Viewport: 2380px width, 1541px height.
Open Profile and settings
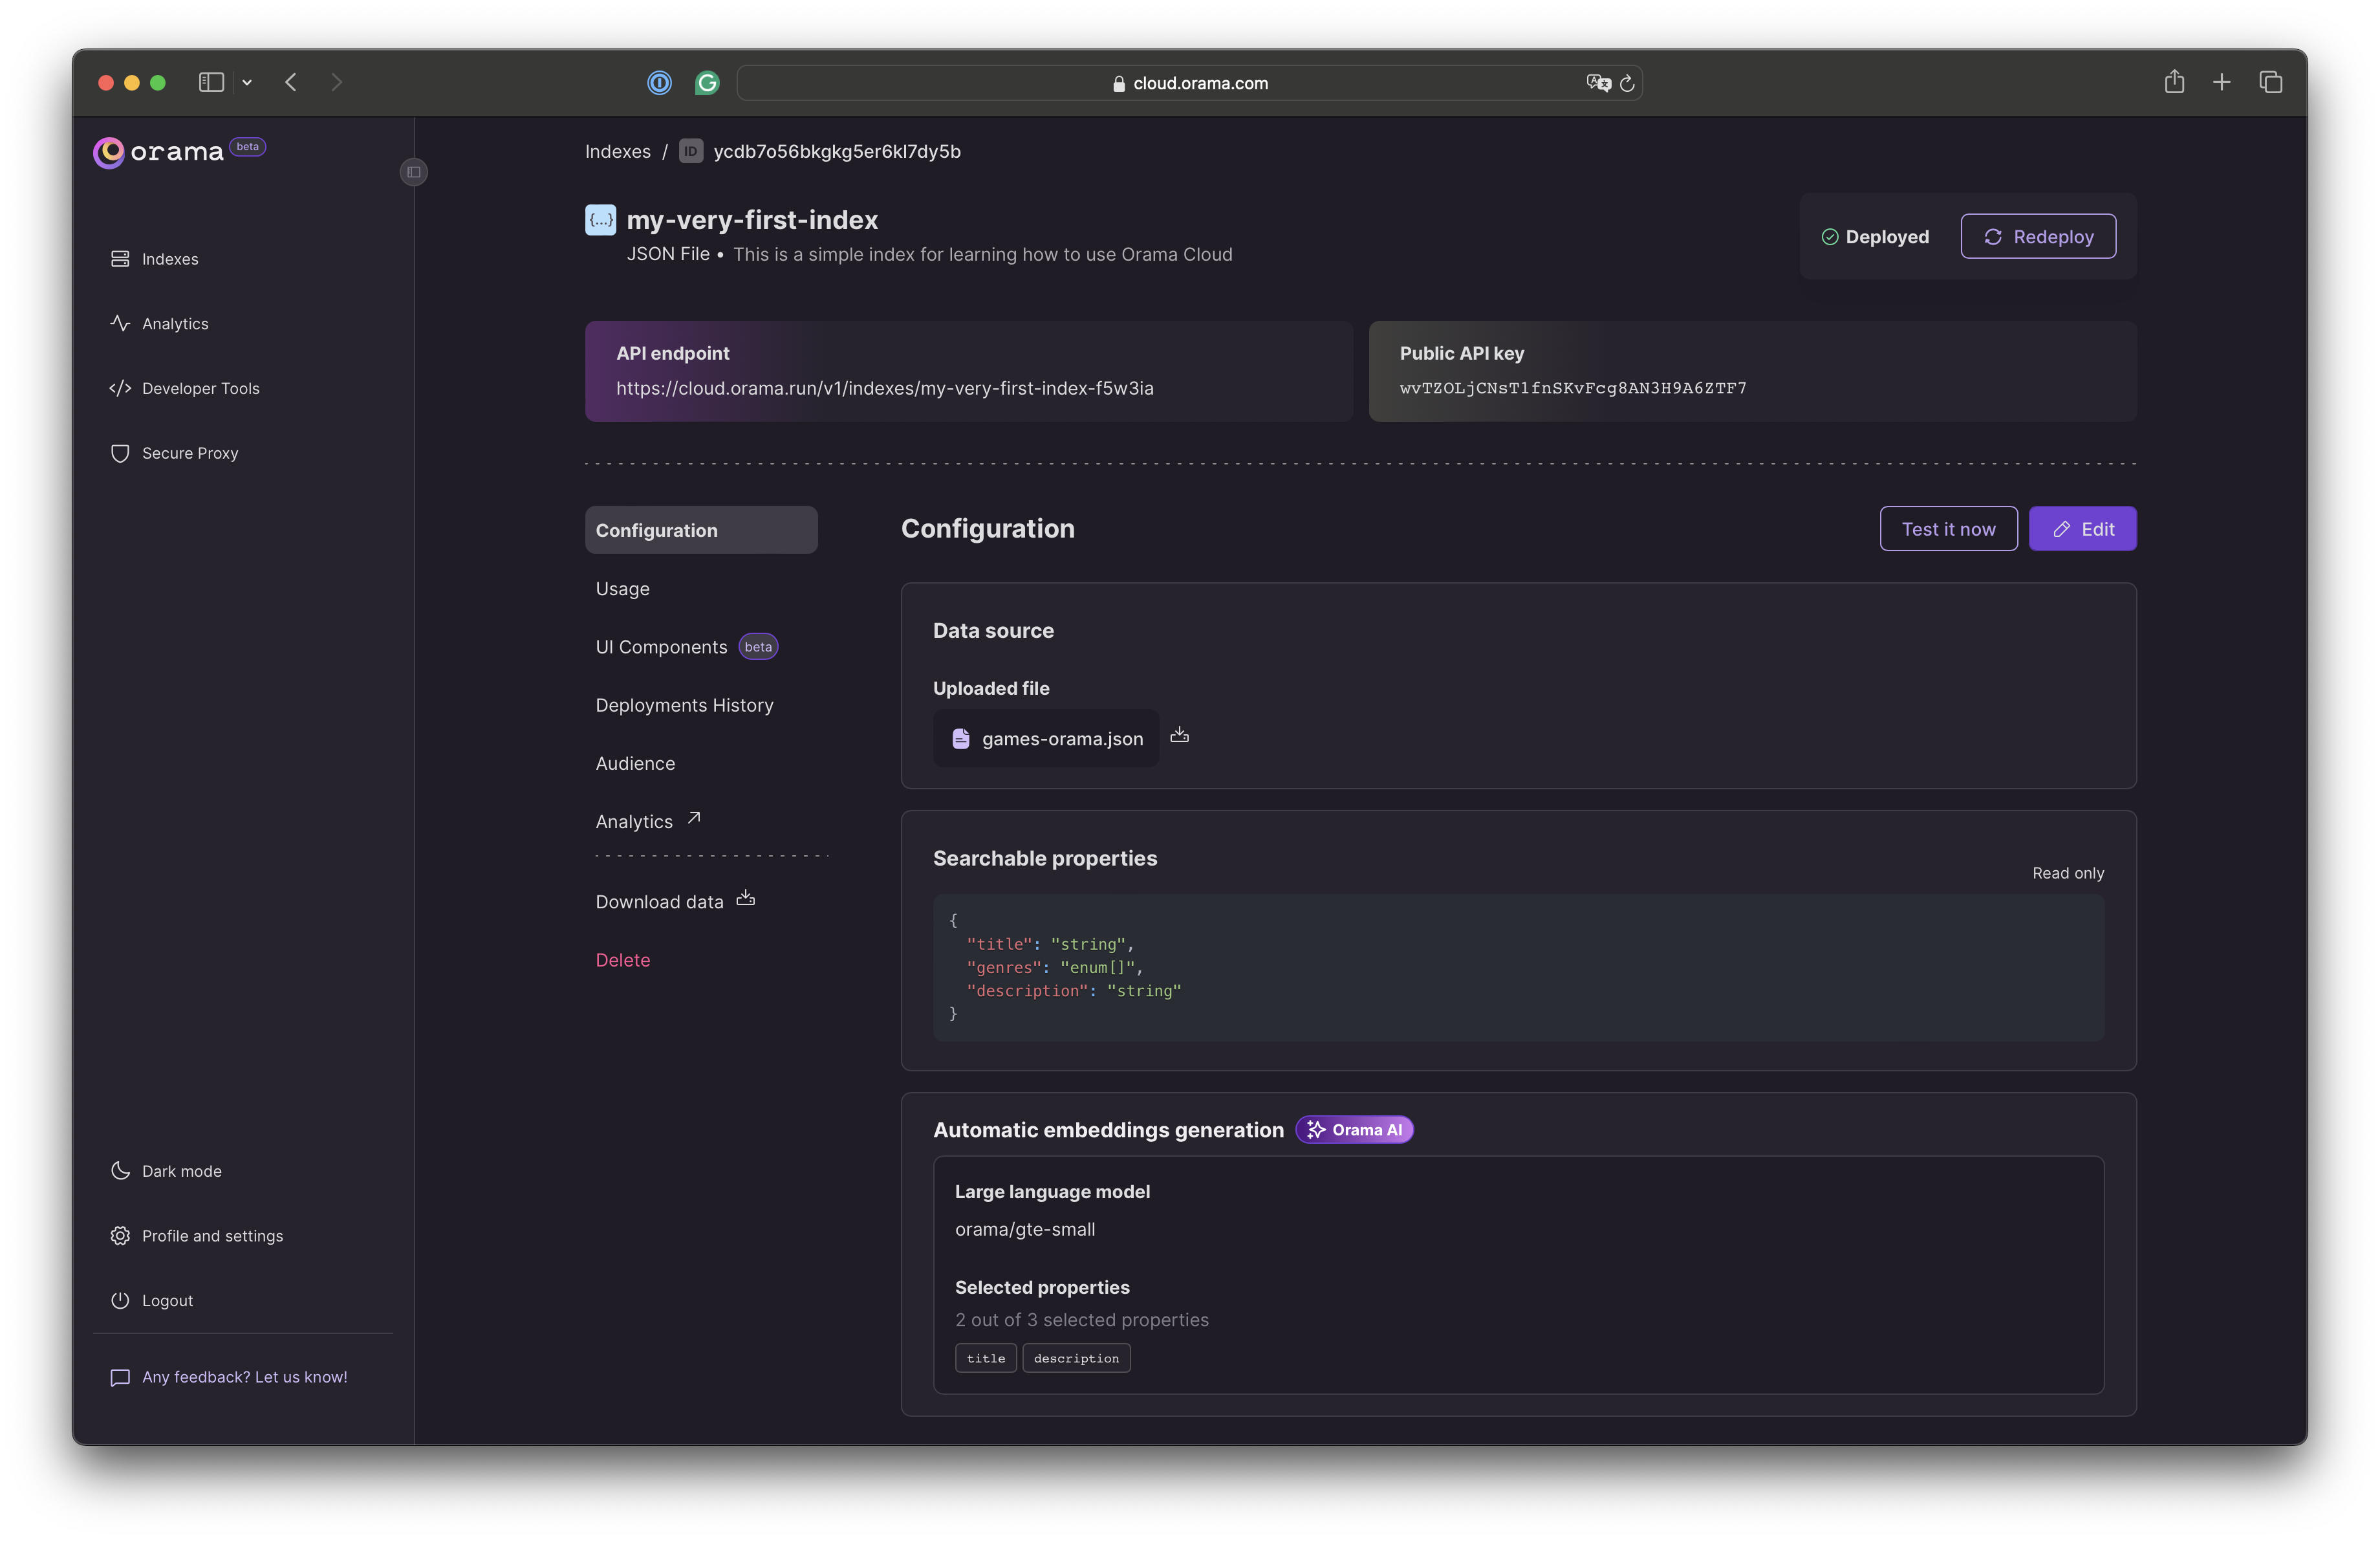click(196, 1236)
